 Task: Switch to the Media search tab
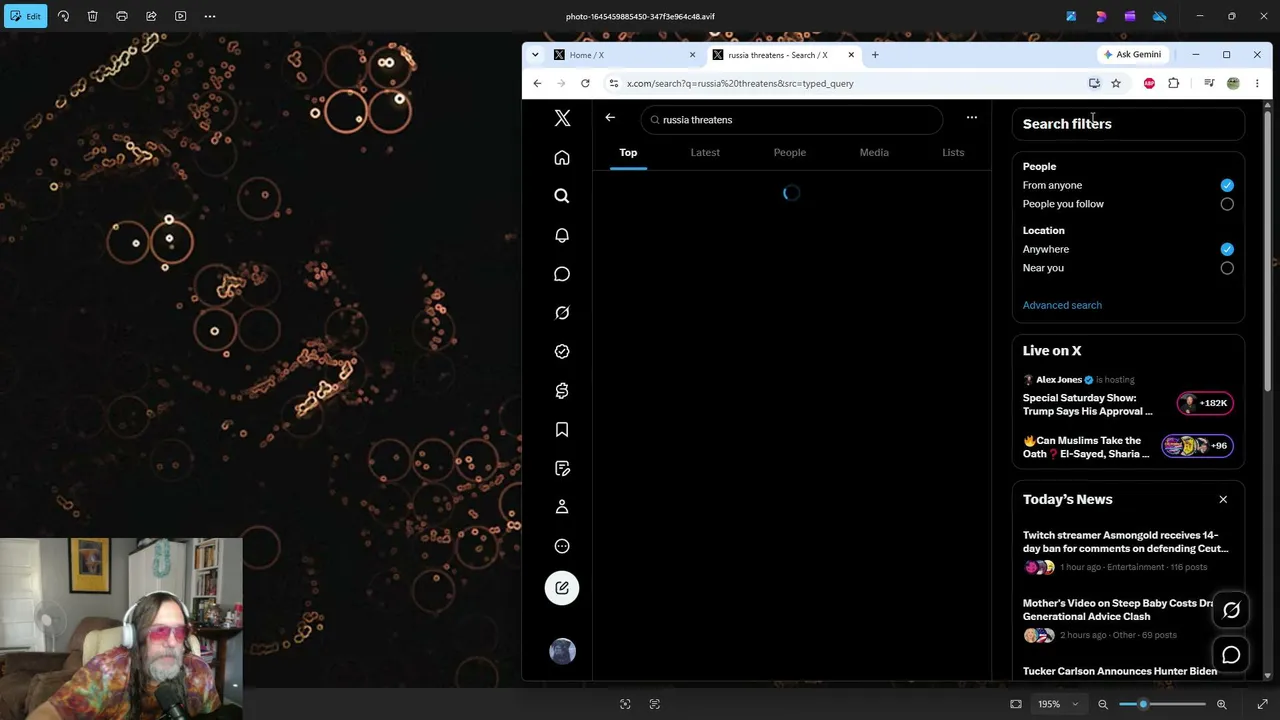(x=874, y=152)
